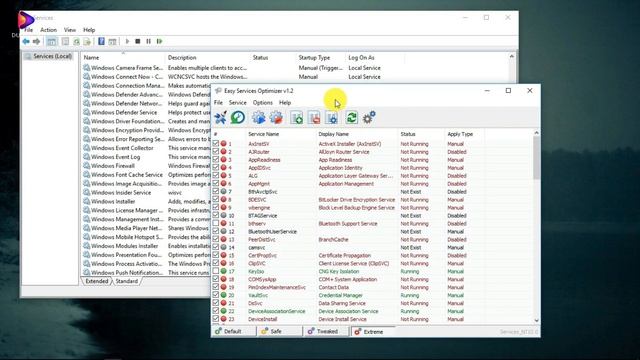
Task: Click the green status dot of the KeyIso row
Action: [224, 271]
